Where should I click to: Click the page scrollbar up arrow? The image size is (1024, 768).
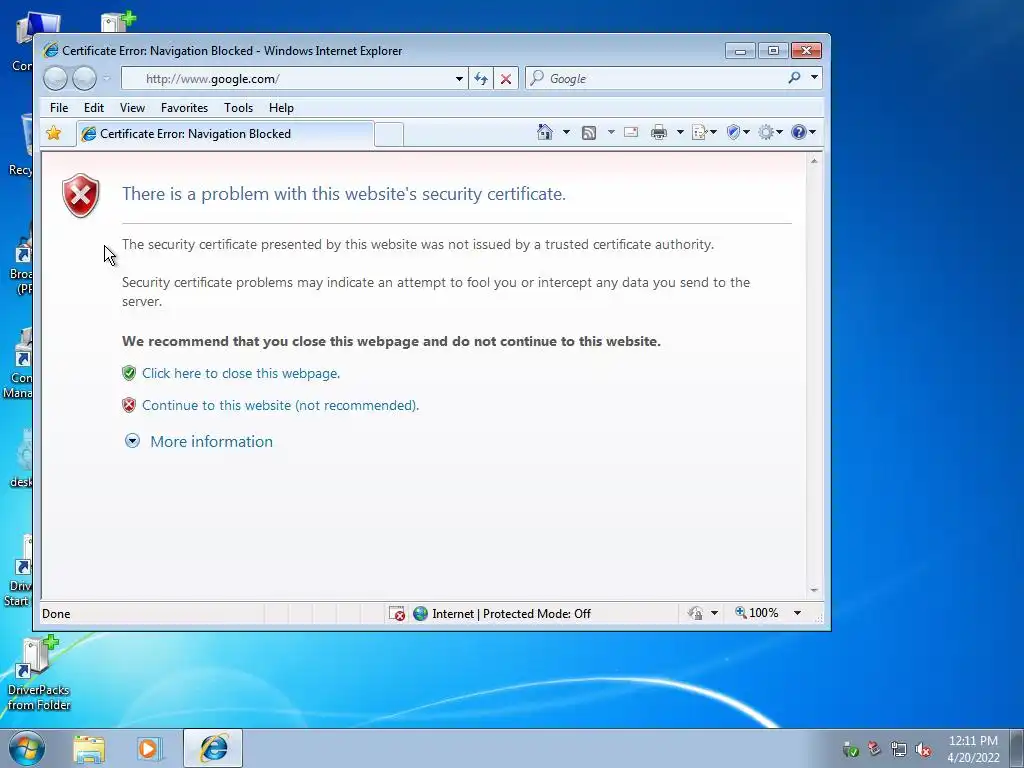814,161
